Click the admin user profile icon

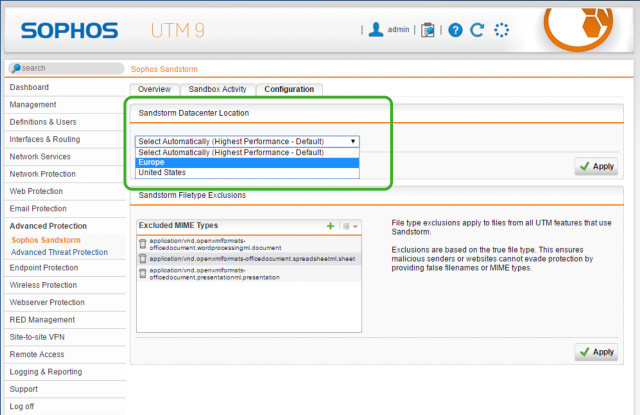pos(376,30)
